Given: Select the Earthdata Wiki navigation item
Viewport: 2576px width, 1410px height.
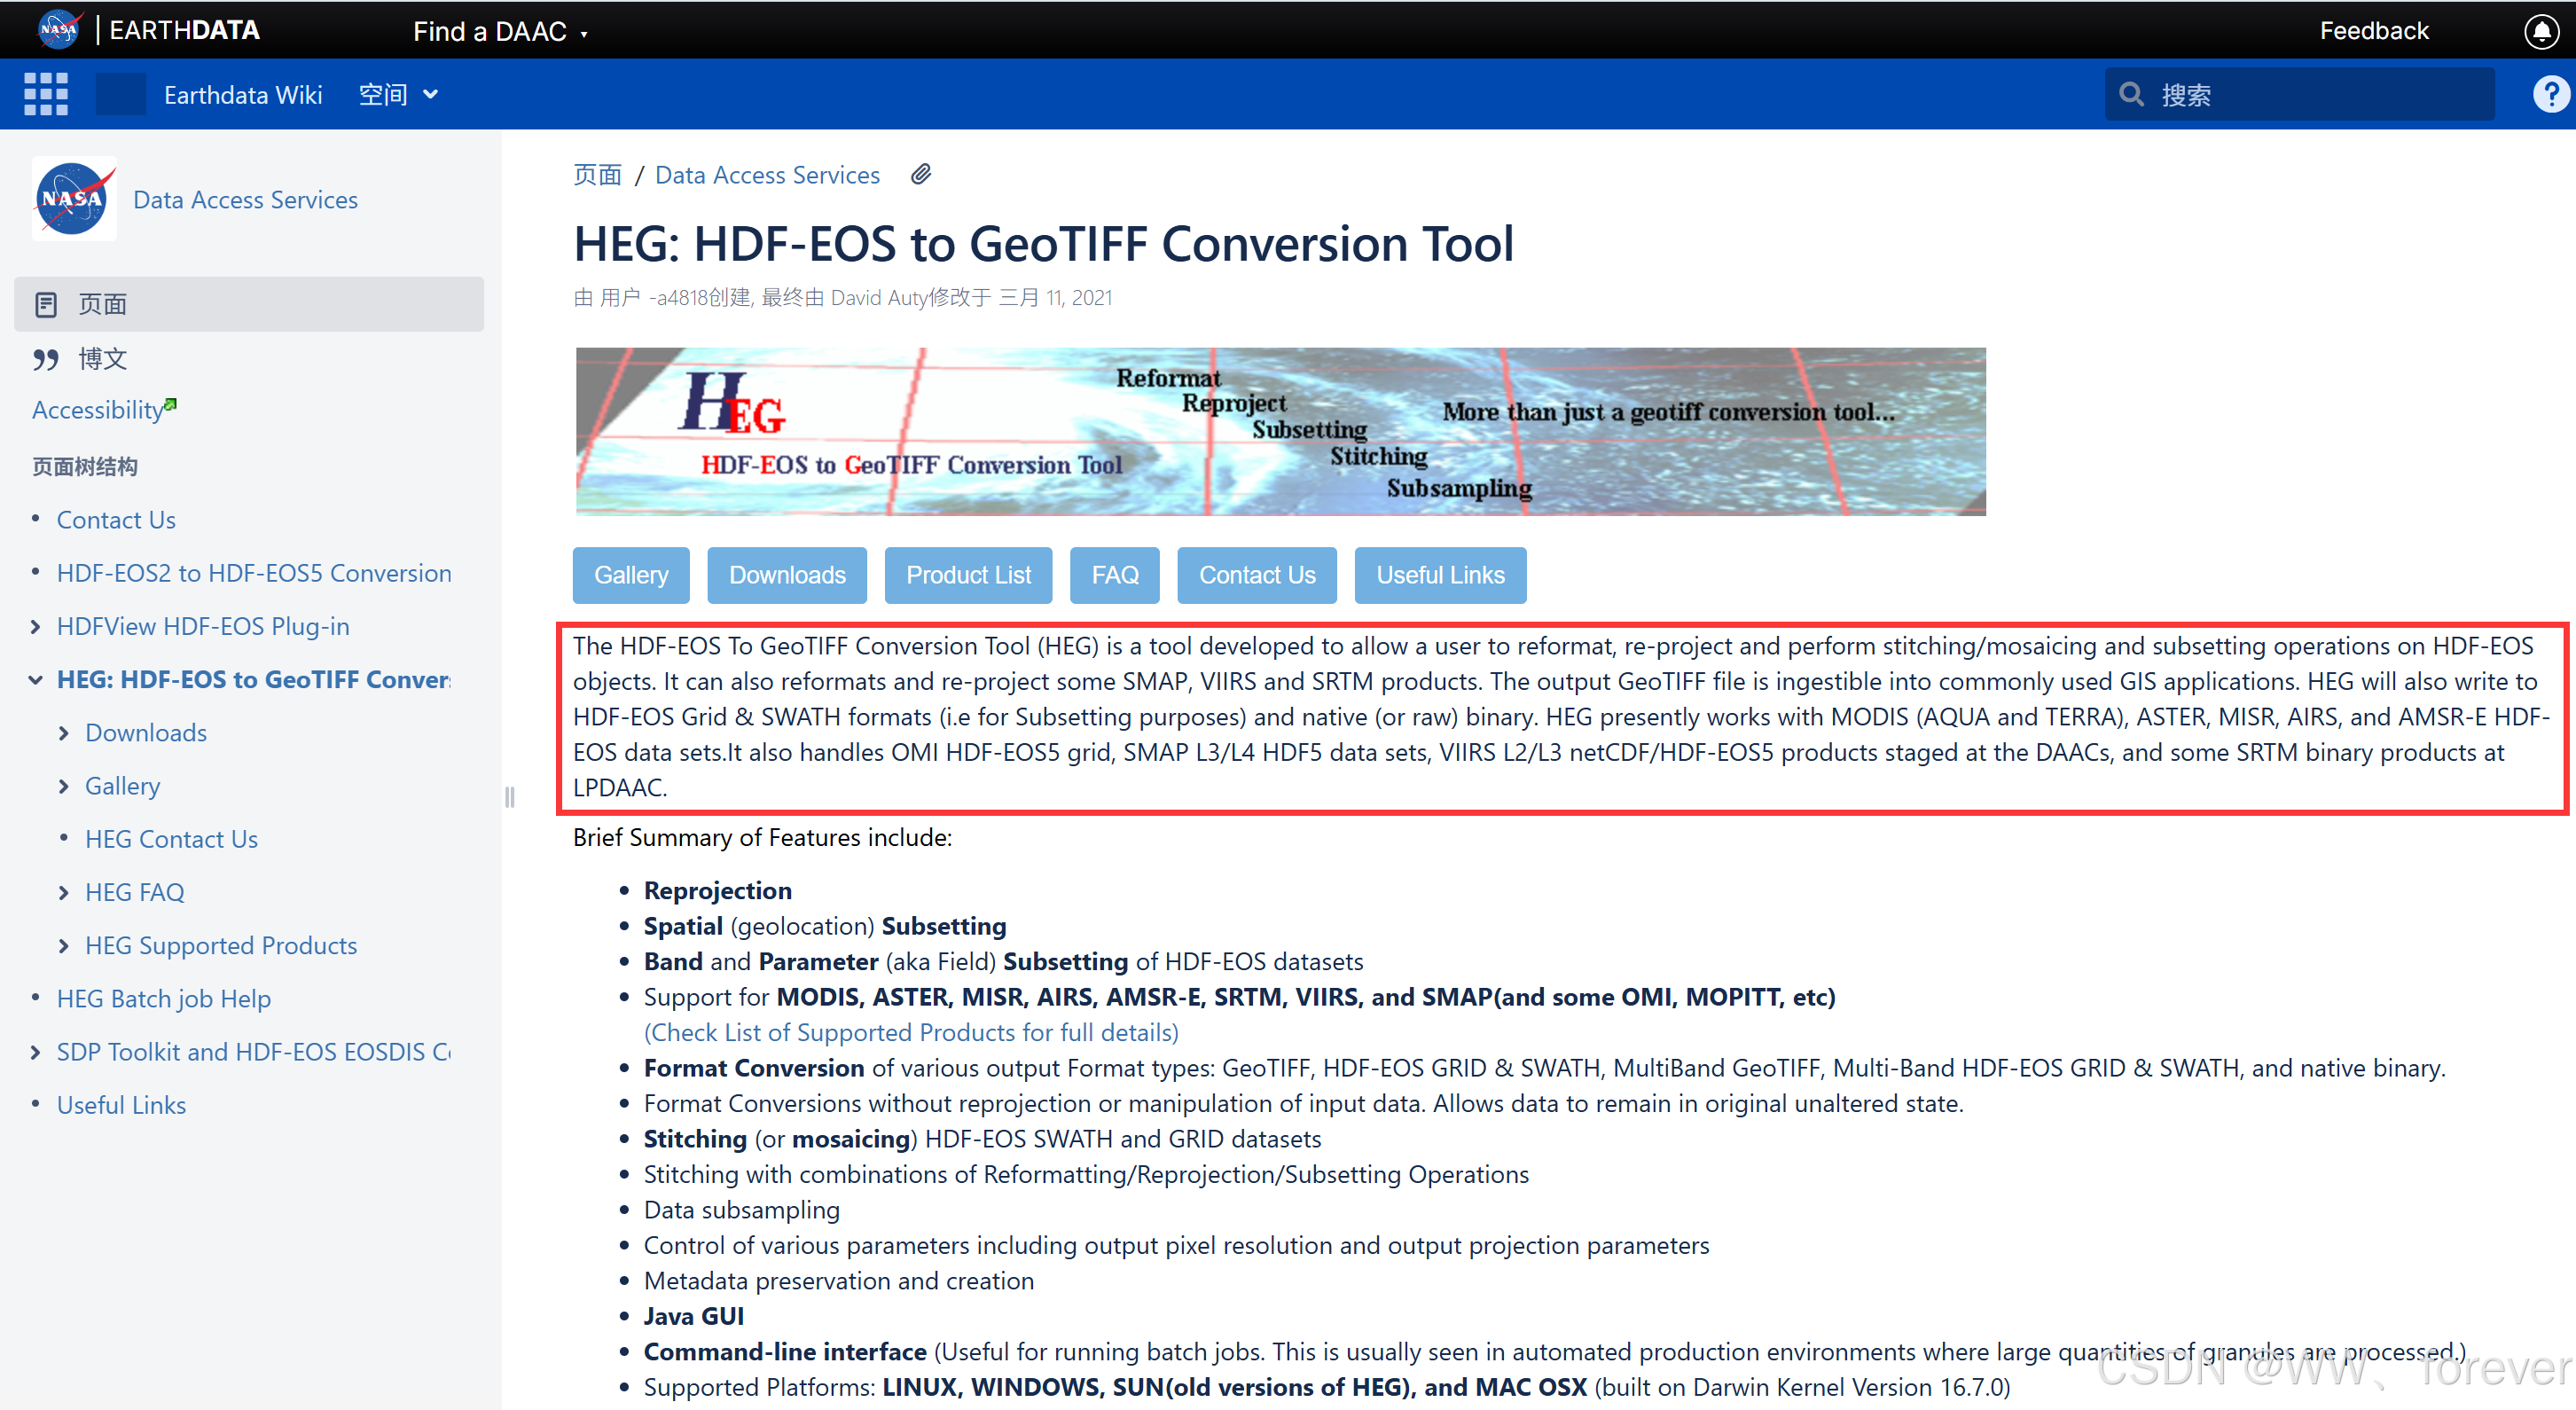Looking at the screenshot, I should point(243,93).
